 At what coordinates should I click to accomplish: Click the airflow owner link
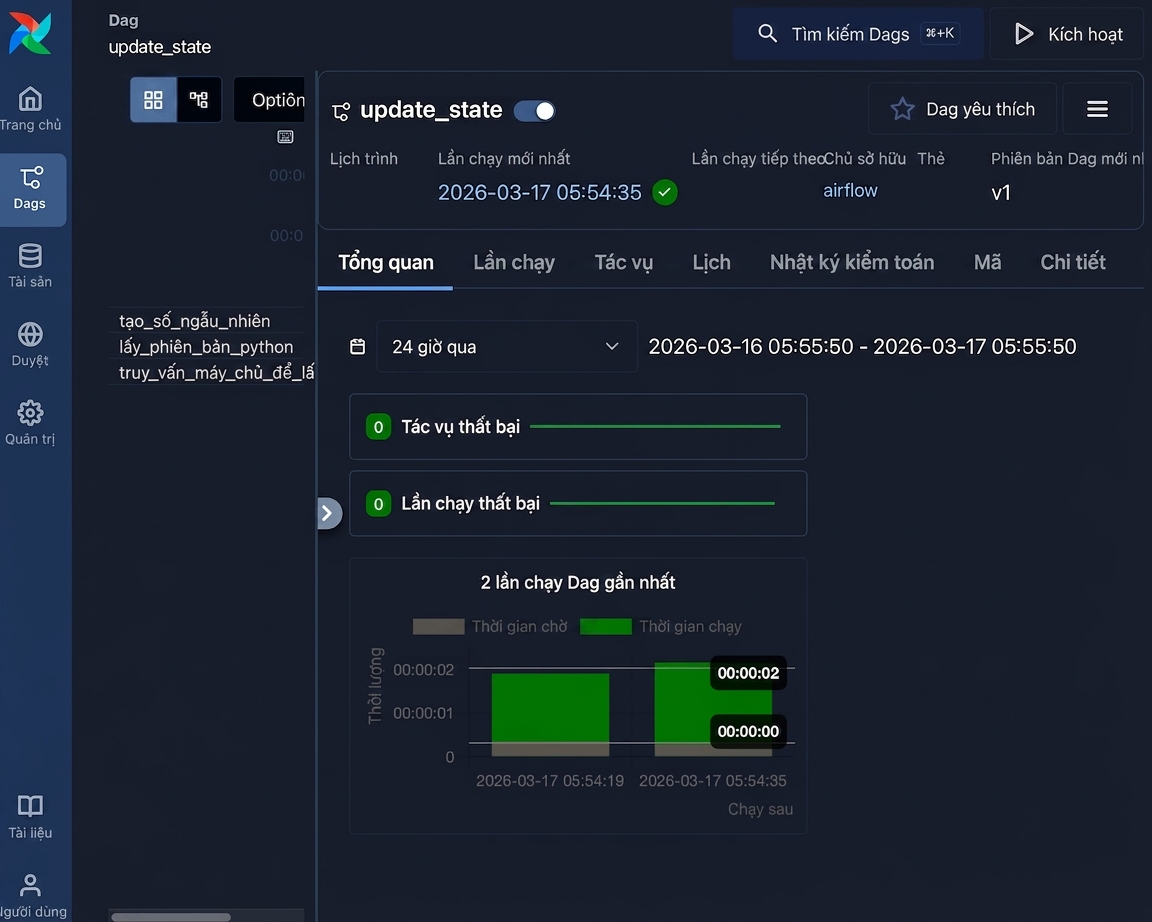click(x=850, y=190)
